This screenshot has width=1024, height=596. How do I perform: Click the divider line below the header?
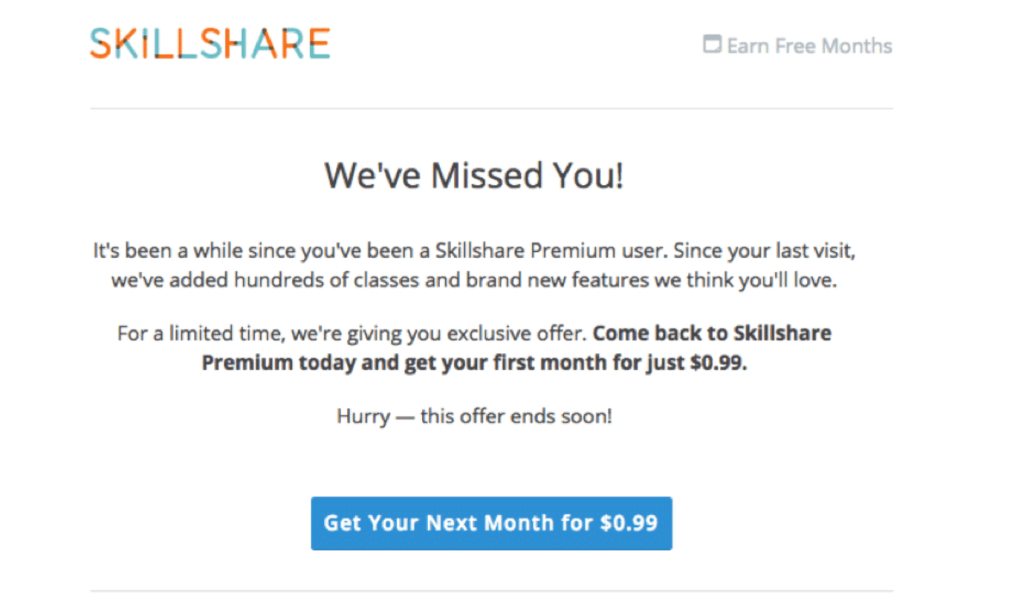pos(491,108)
